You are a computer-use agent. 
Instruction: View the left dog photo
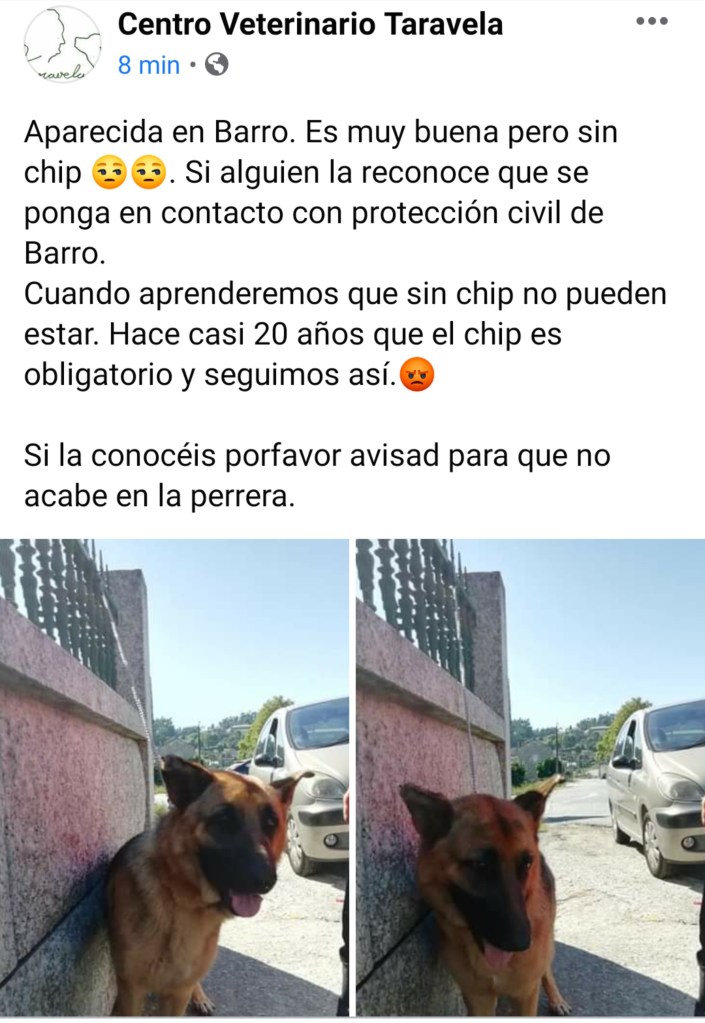coord(174,778)
